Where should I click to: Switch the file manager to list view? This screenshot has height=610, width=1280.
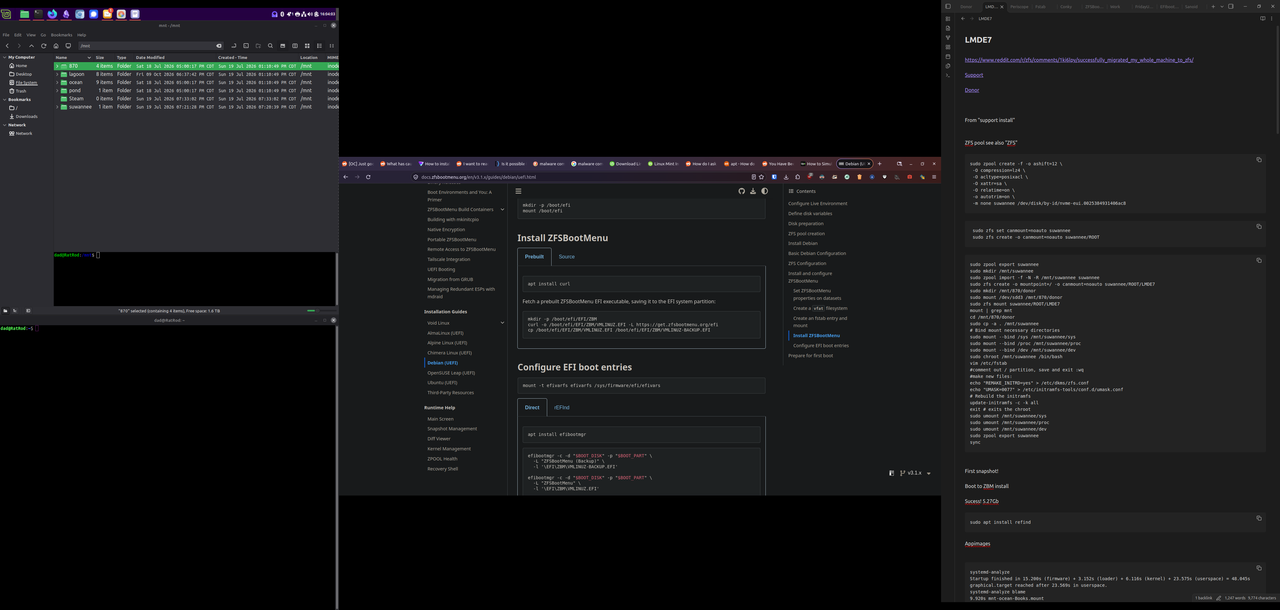[319, 46]
